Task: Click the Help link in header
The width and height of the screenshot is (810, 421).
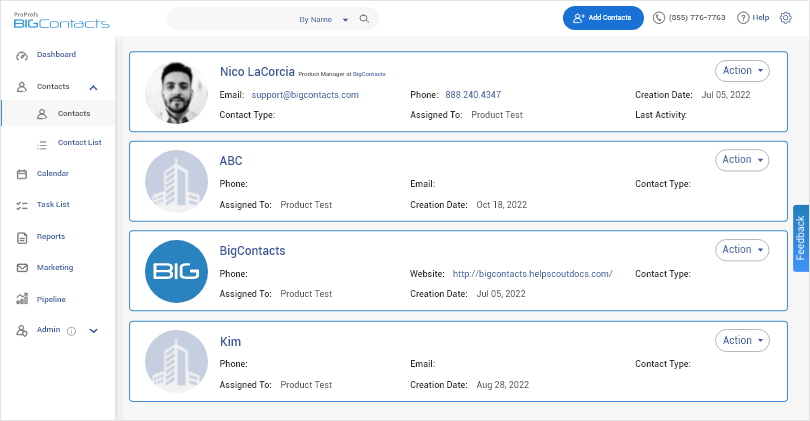Action: tap(760, 18)
